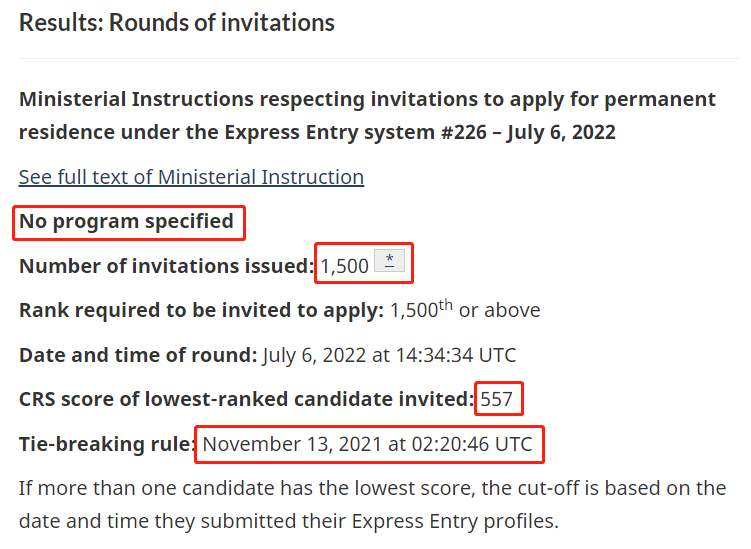Click the horizontal divider below the heading
751x549 pixels.
coord(379,58)
